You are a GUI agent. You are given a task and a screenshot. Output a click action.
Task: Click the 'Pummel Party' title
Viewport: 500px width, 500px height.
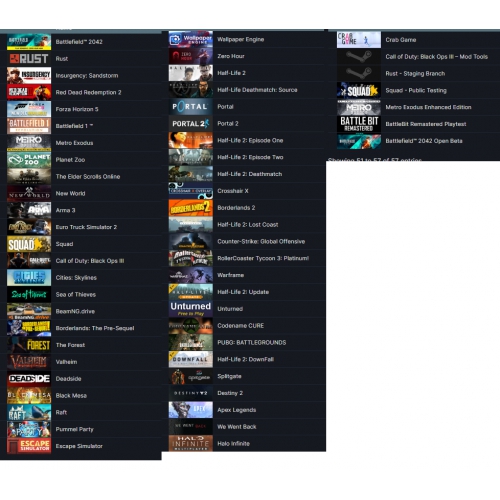click(74, 429)
